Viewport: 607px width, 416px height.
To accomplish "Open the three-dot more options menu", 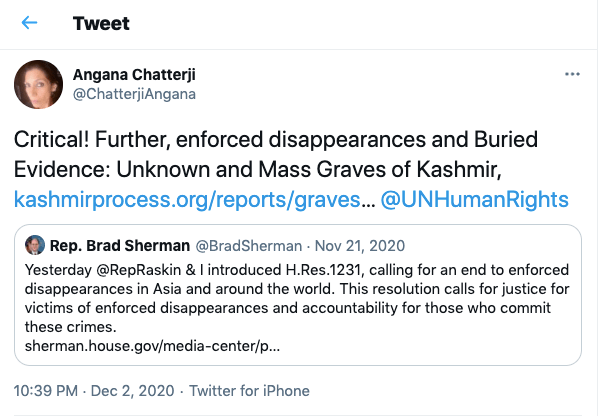I will coord(573,75).
